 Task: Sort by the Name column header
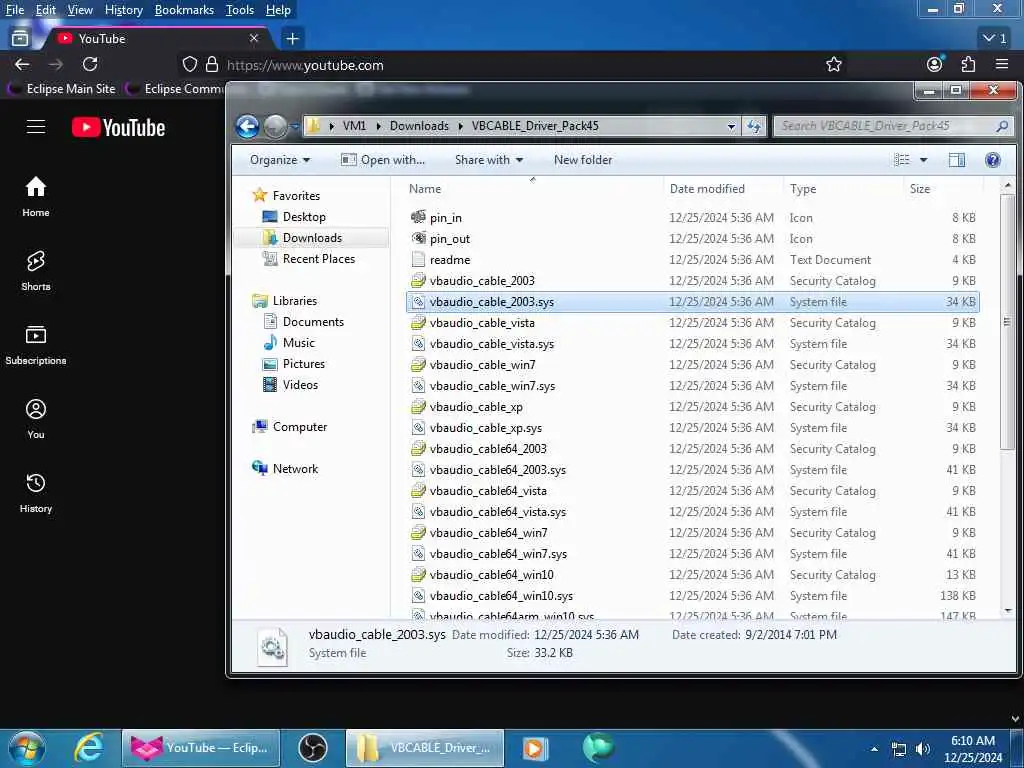click(424, 189)
